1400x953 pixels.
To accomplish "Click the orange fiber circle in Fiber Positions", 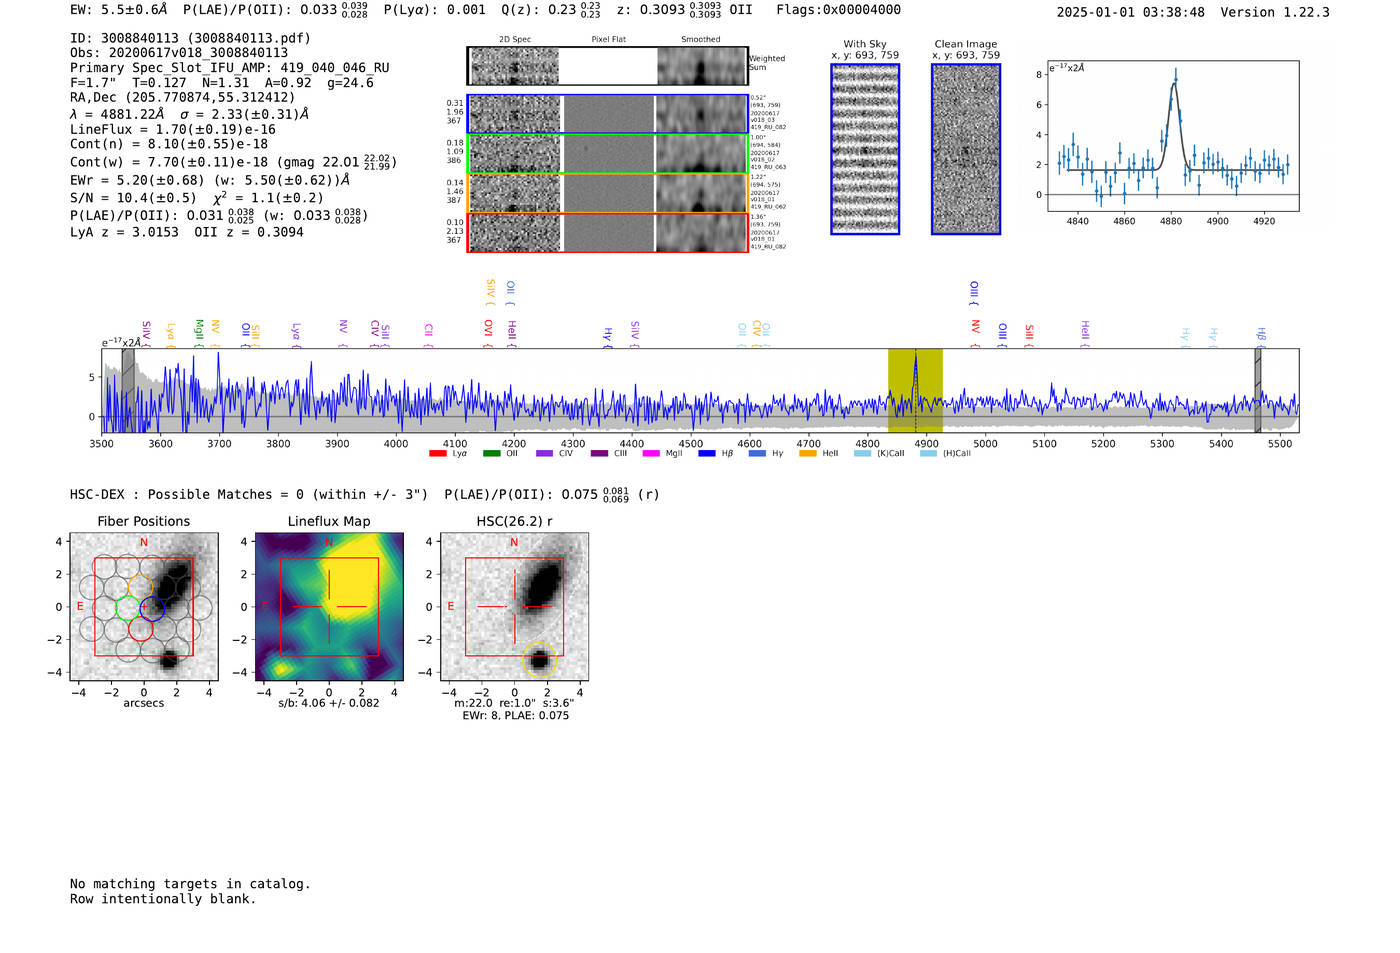I will coord(140,587).
